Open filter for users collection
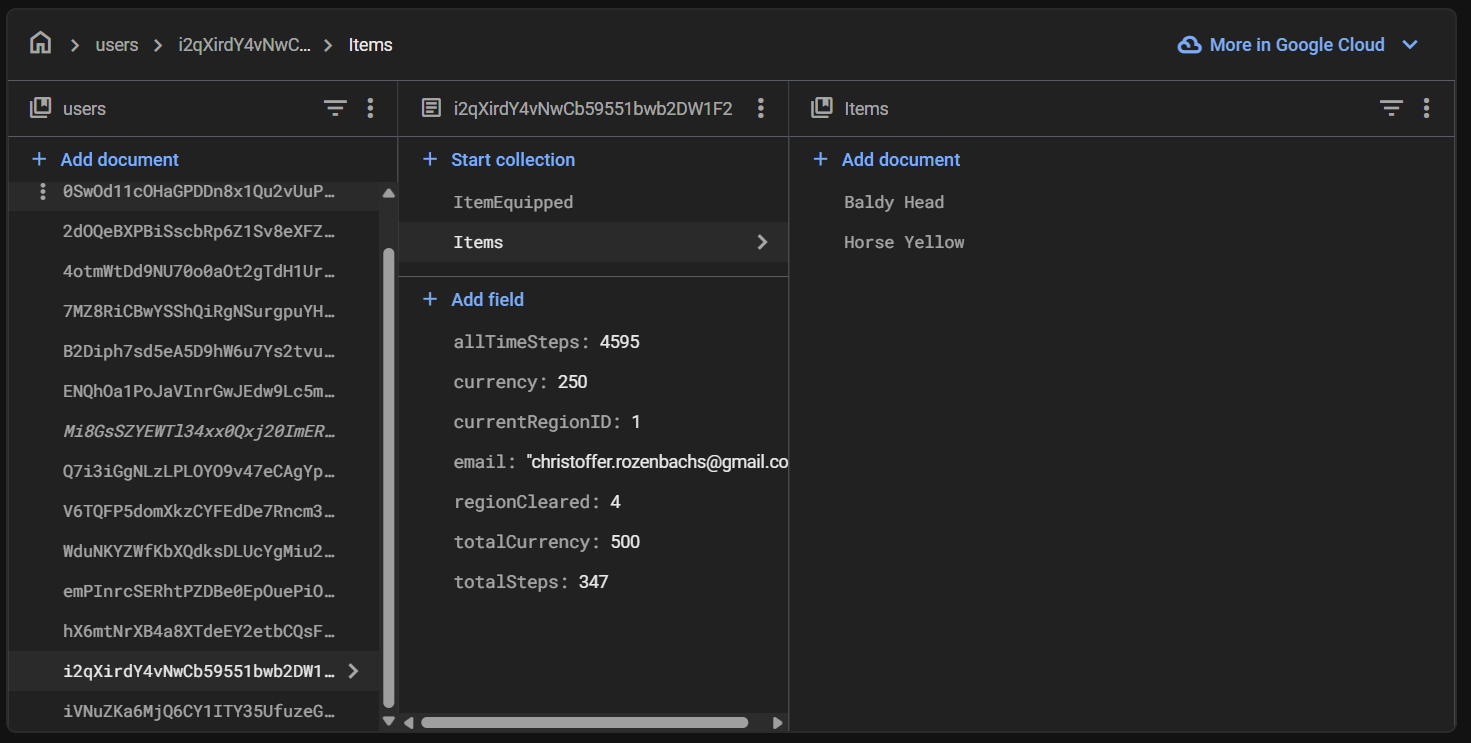Screen dimensions: 1471x743 tap(335, 108)
